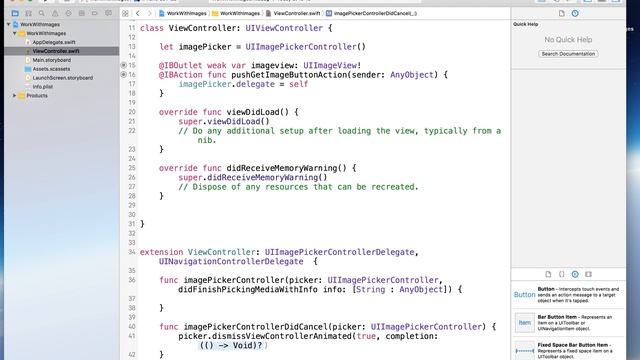Click the related items grid icon
Viewport: 640px width, 360px height.
click(125, 13)
